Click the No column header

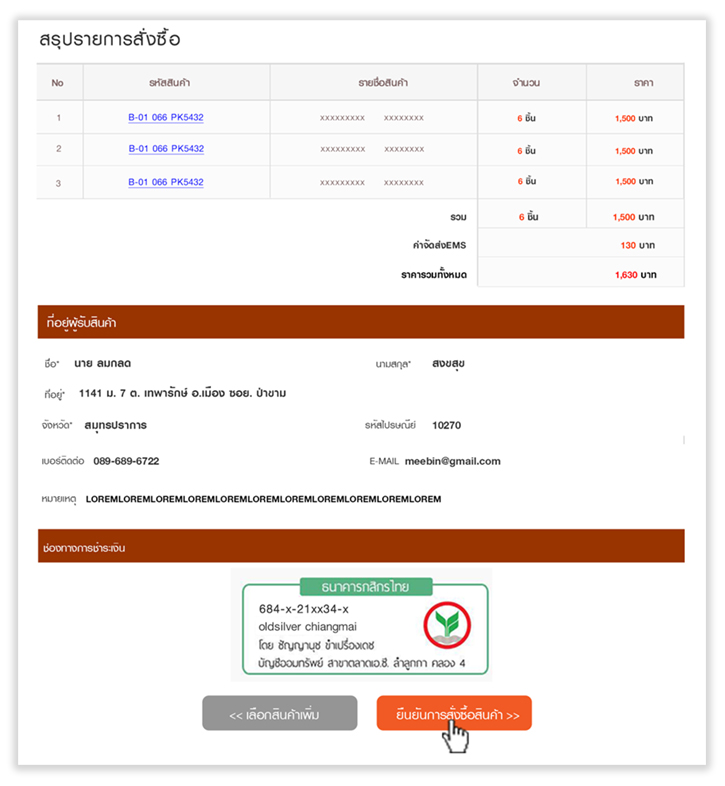(x=58, y=83)
